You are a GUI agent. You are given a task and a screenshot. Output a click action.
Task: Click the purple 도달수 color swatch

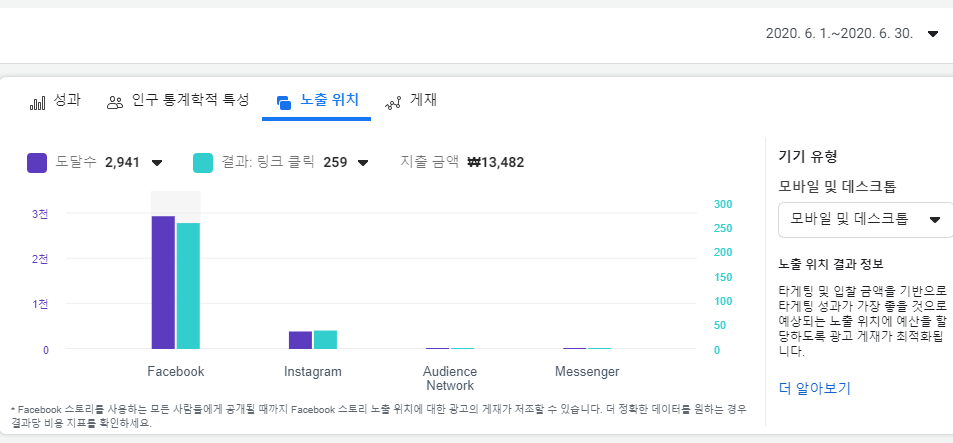(37, 163)
